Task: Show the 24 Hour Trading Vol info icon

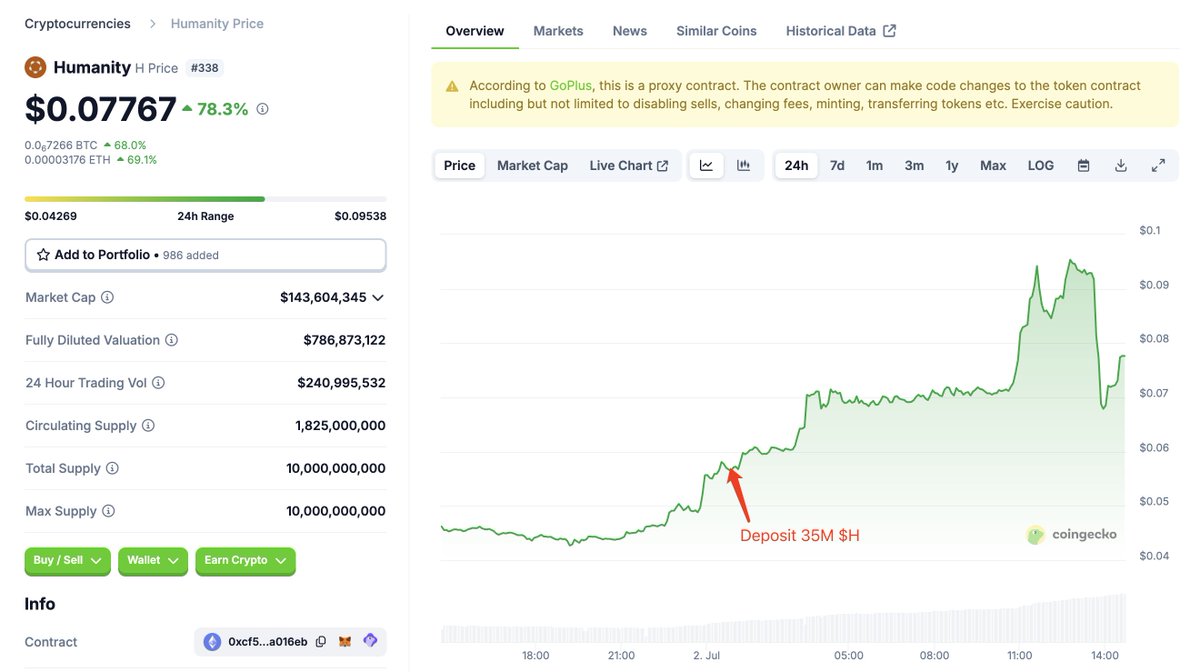Action: 159,383
